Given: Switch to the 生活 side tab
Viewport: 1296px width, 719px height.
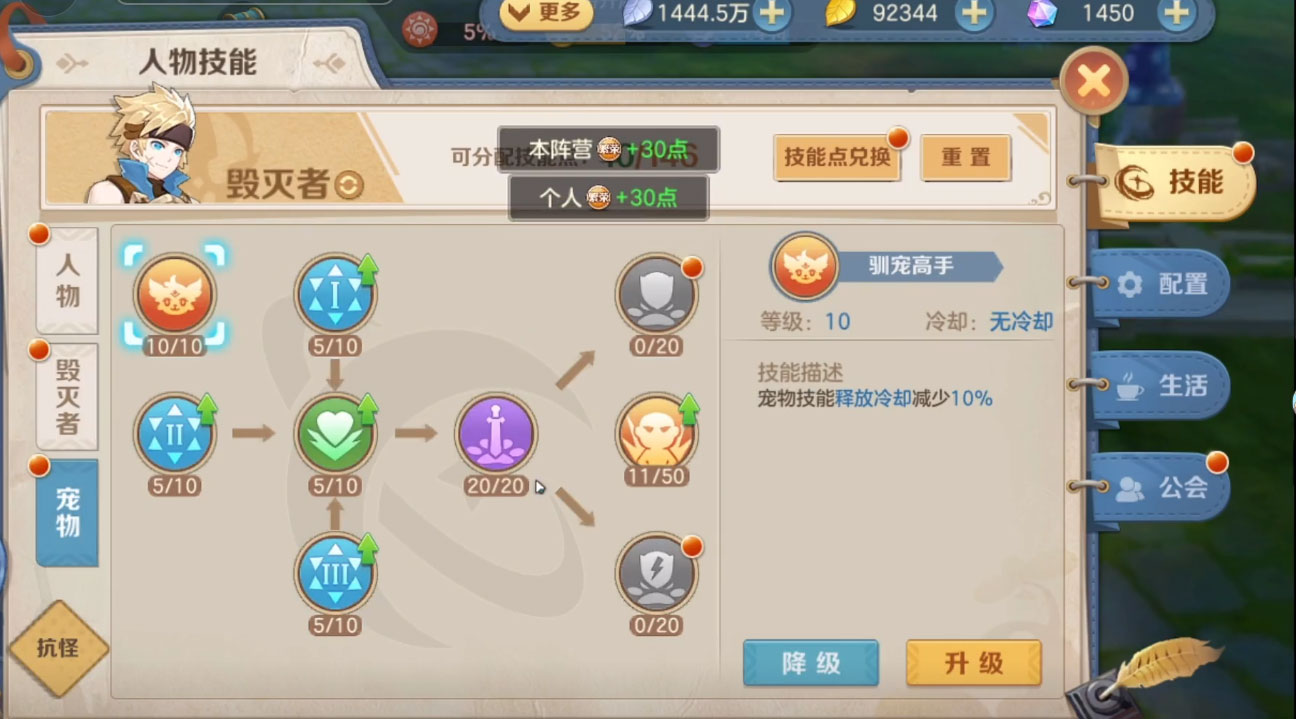Looking at the screenshot, I should tap(1160, 386).
